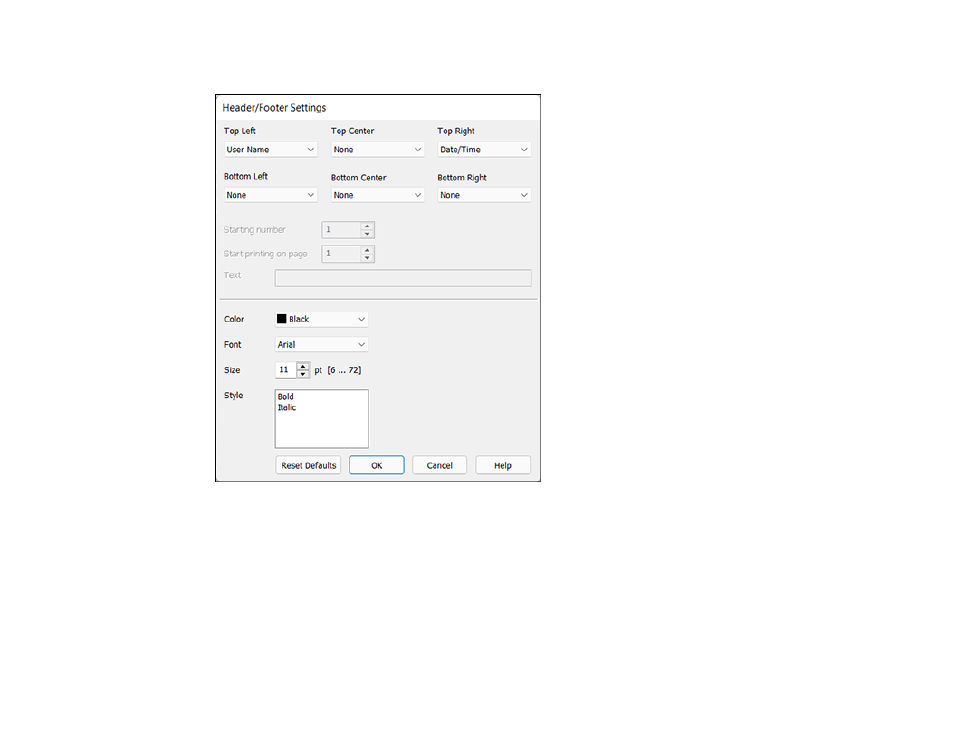Click the Size value field
The image size is (954, 737).
[285, 370]
